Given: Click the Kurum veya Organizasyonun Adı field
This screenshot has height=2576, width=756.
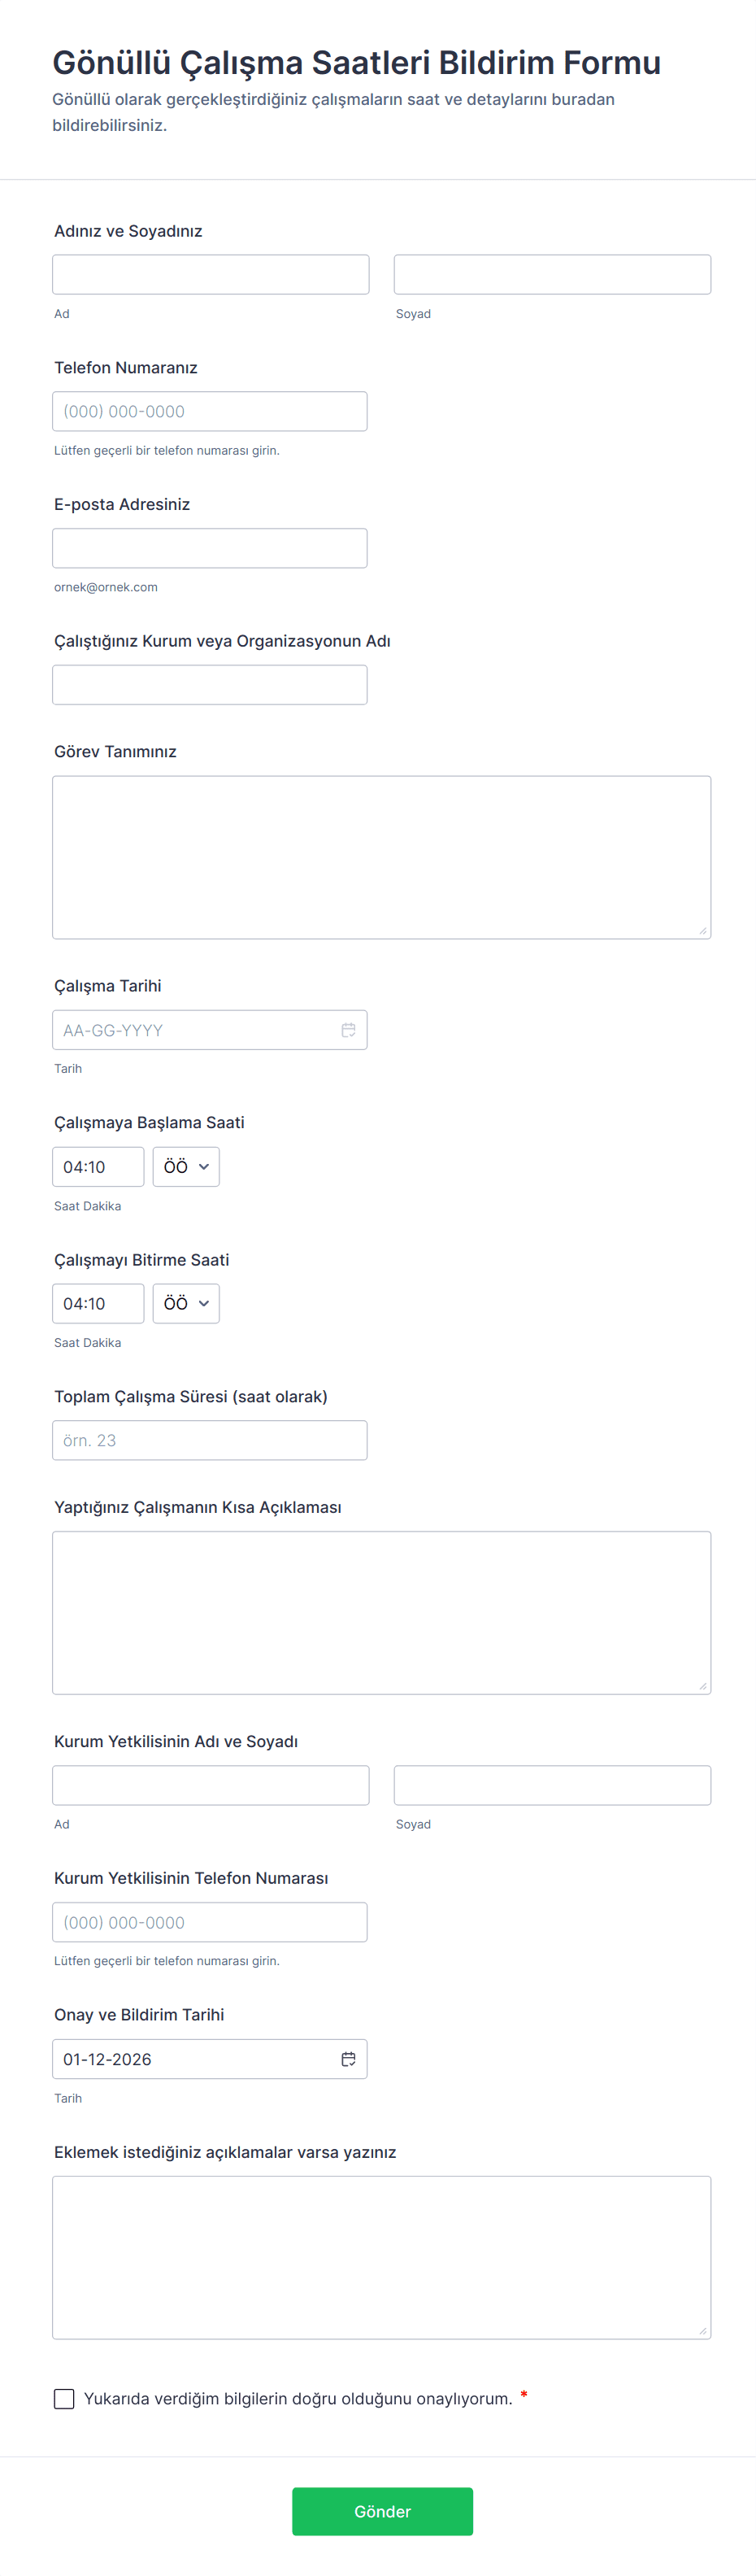Looking at the screenshot, I should 210,685.
